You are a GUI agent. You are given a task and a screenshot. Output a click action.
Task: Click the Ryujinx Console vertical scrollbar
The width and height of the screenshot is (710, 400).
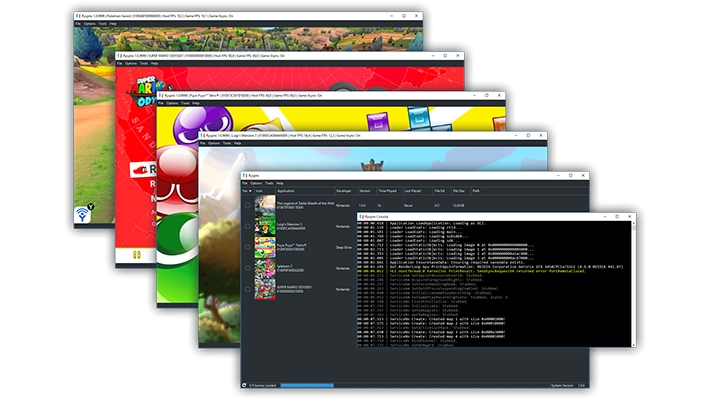(633, 284)
